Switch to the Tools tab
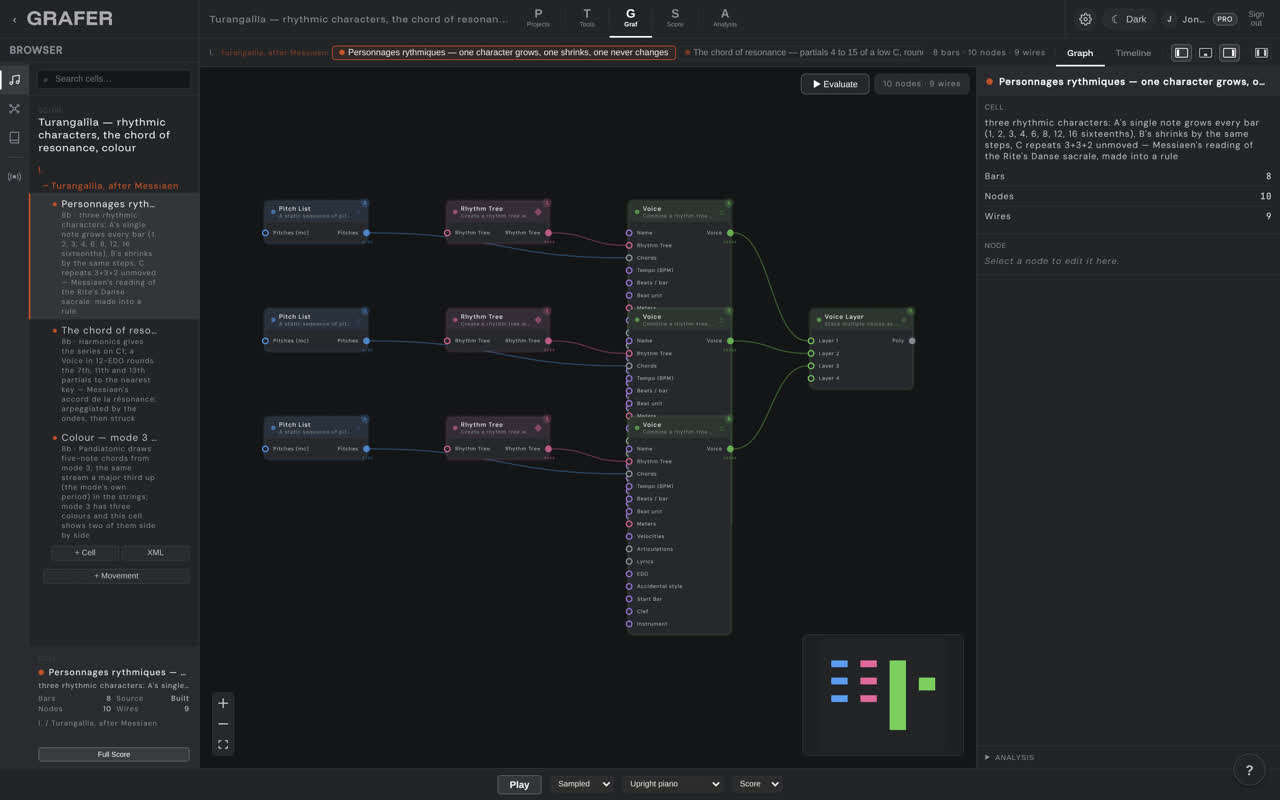The image size is (1280, 800). tap(587, 18)
